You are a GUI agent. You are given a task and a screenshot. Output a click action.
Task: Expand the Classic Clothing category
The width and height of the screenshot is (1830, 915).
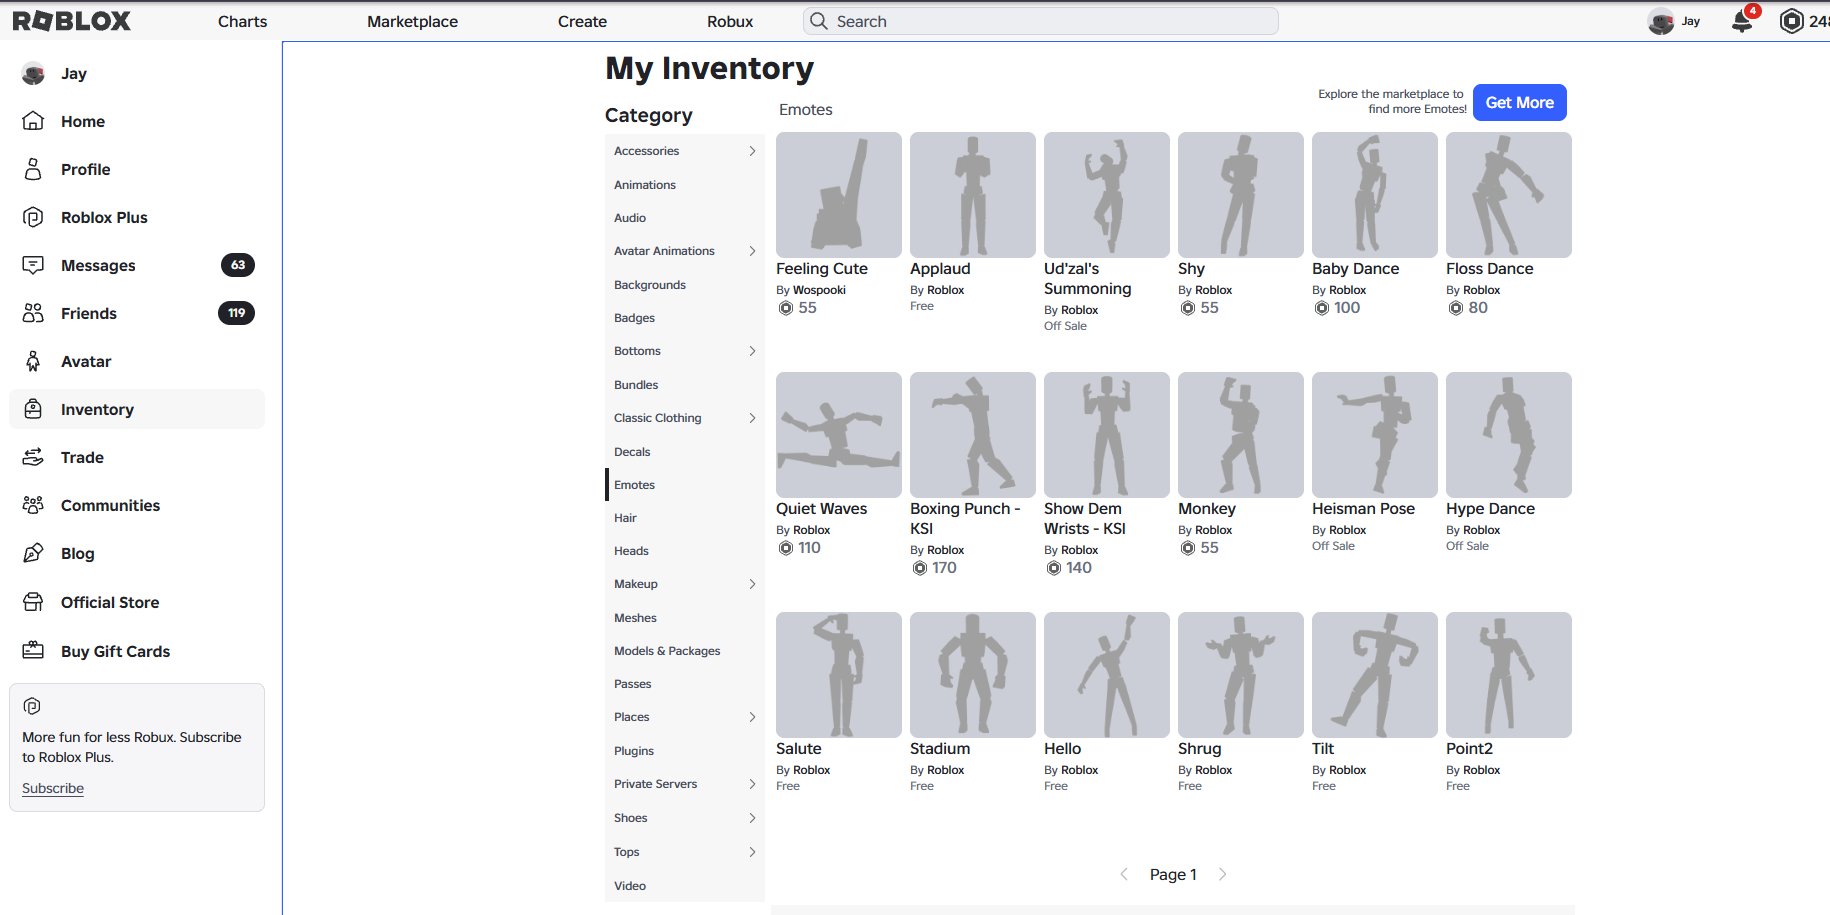[752, 418]
